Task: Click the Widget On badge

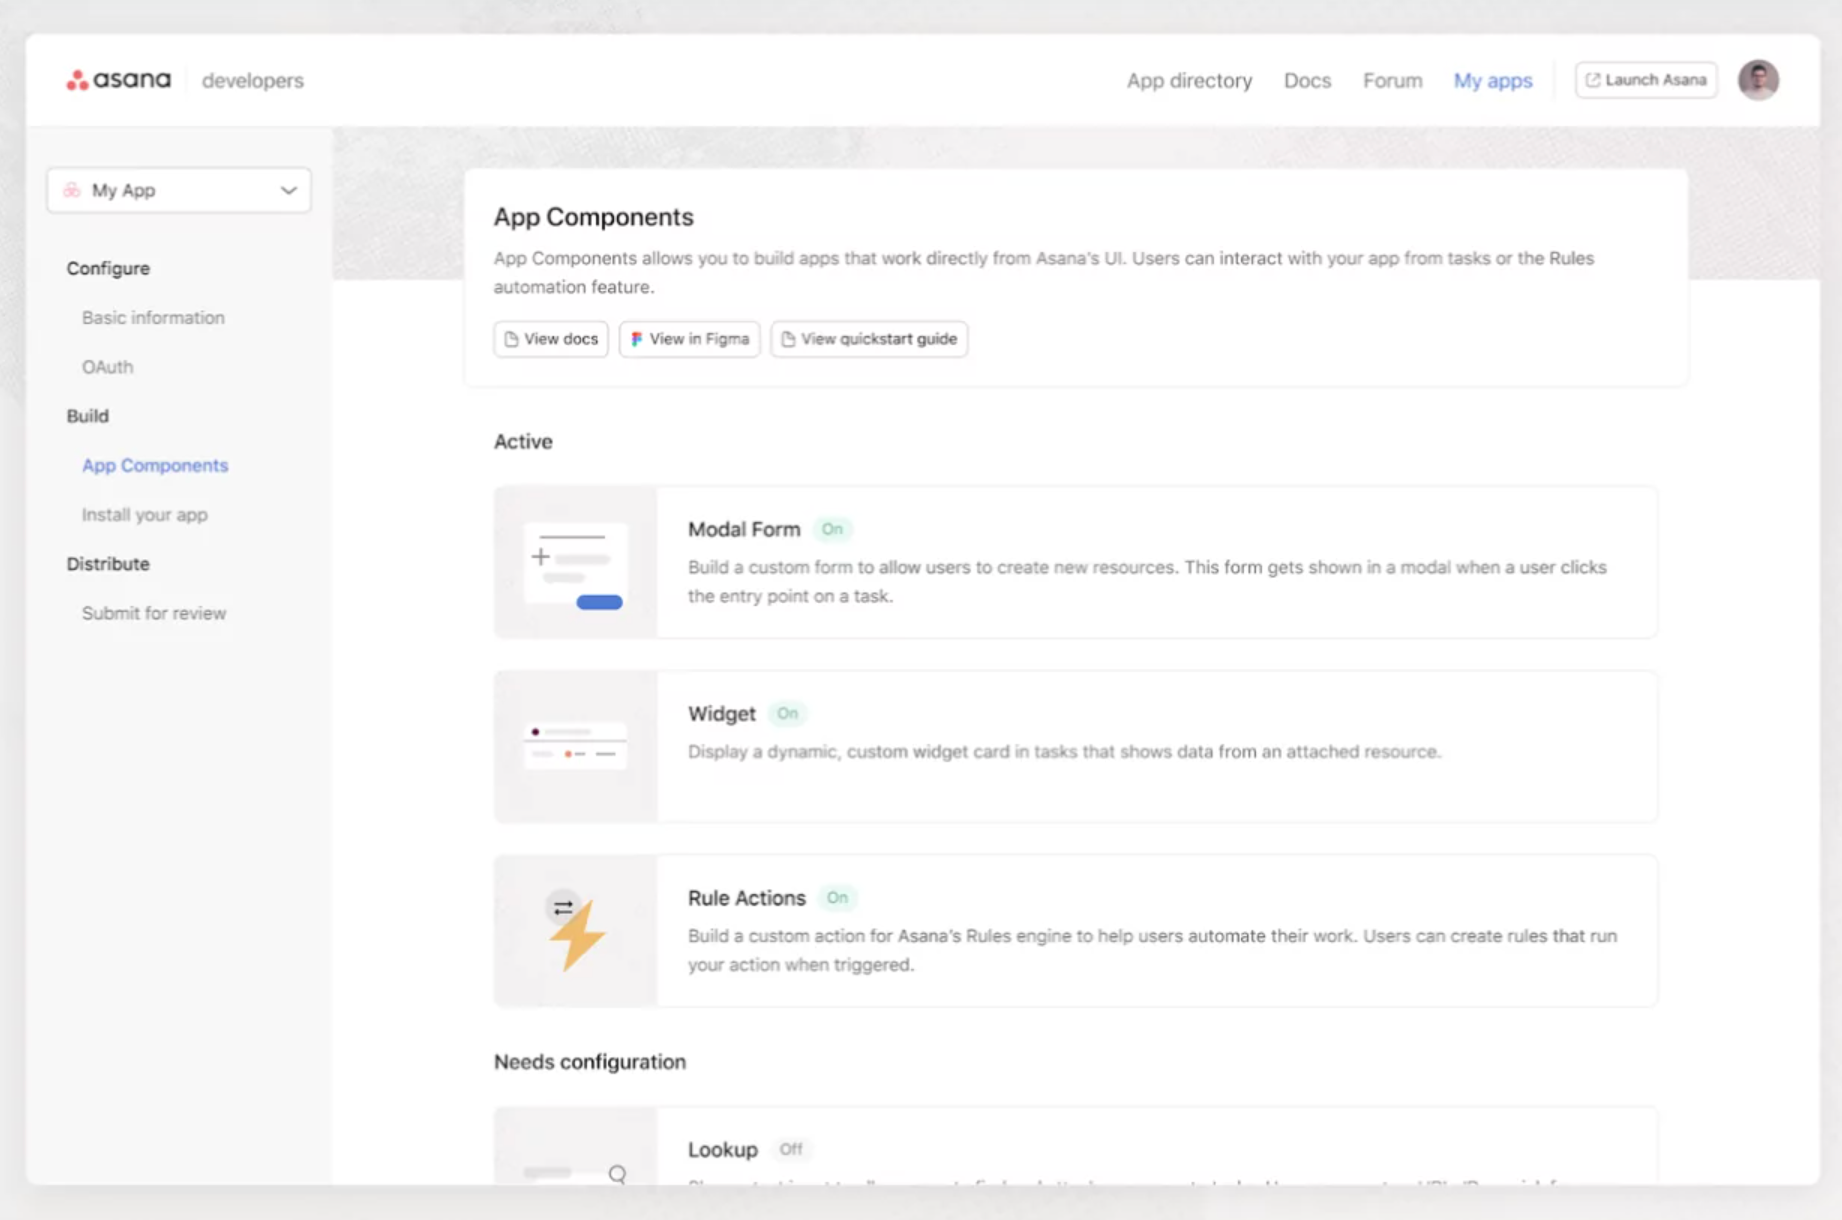Action: click(x=787, y=713)
